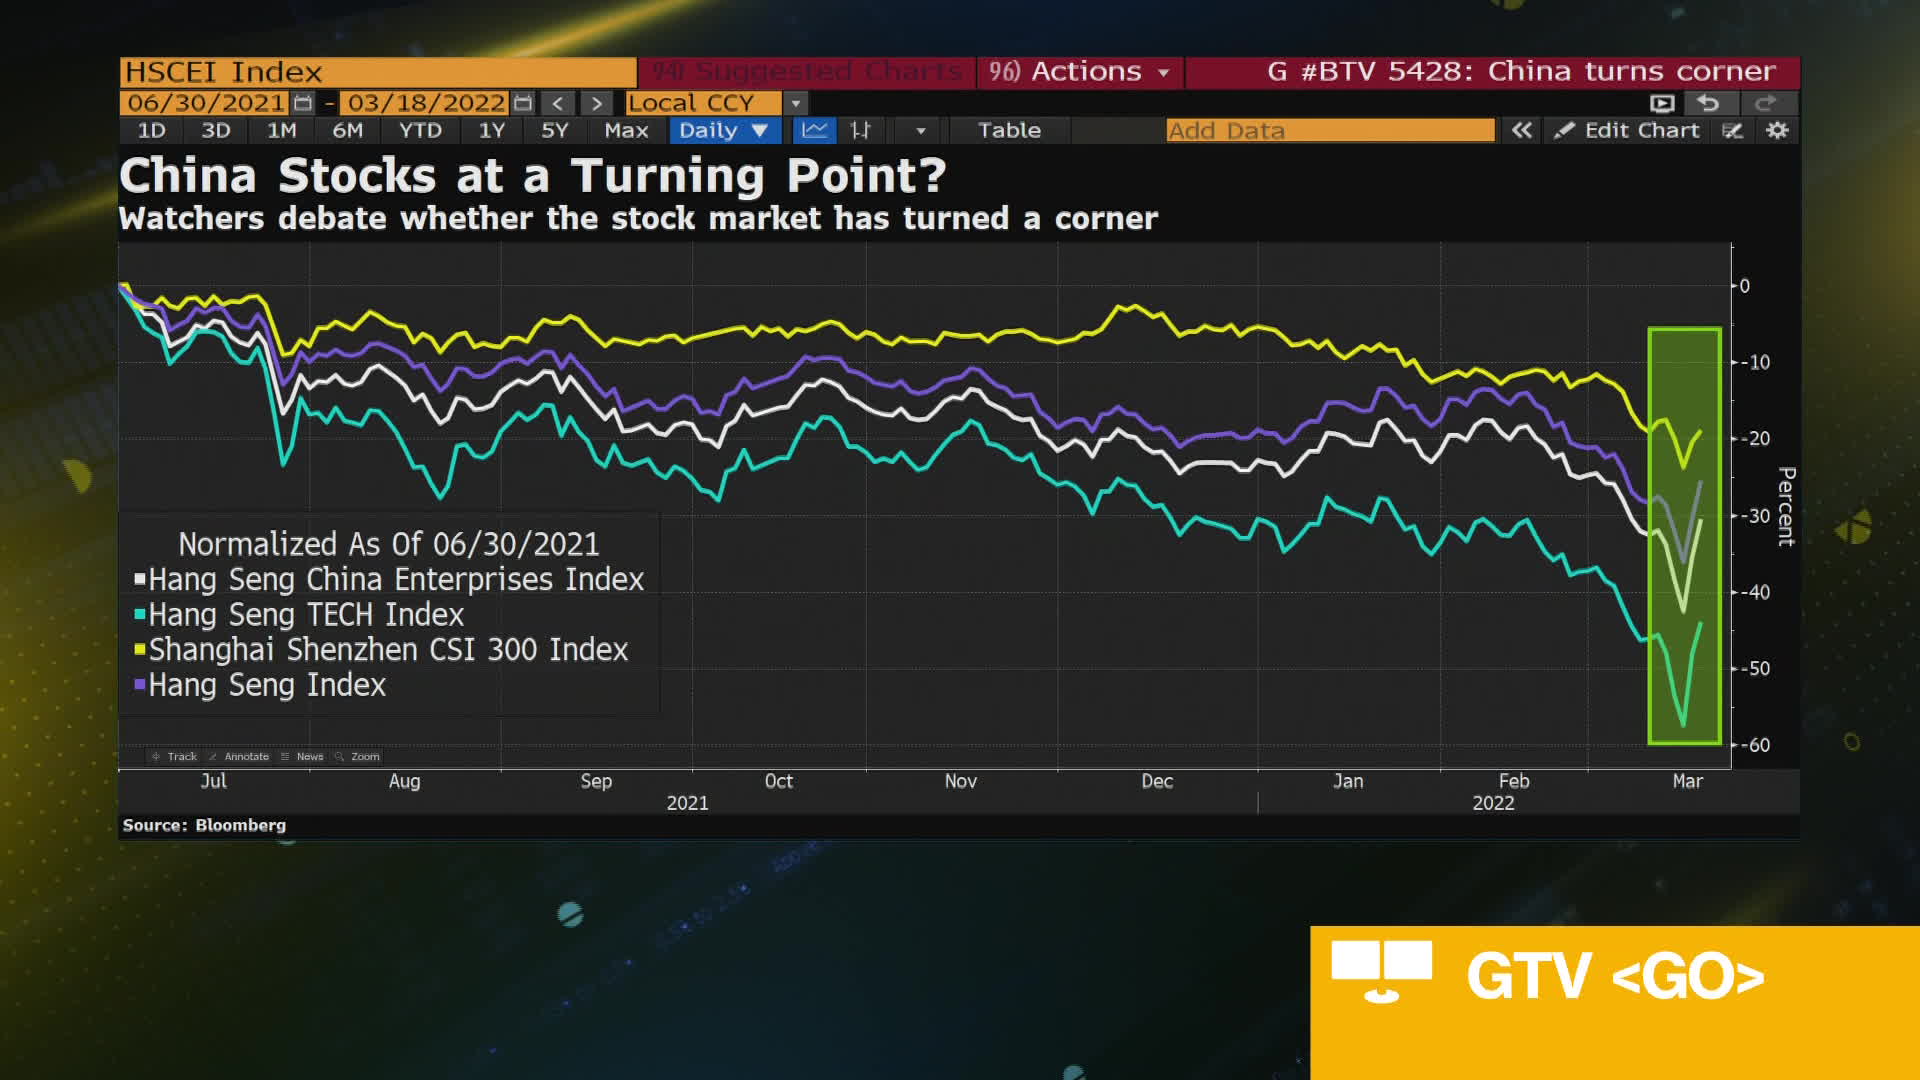Screen dimensions: 1920x1080
Task: Collapse panel with double left chevrons
Action: (x=1521, y=130)
